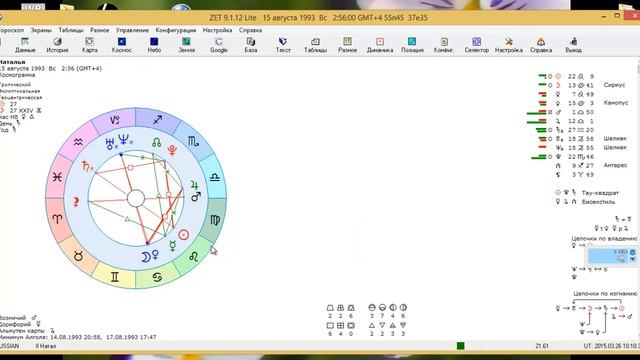The image size is (640, 360).
Task: Select the Taurus zodiac sector
Action: 78,256
